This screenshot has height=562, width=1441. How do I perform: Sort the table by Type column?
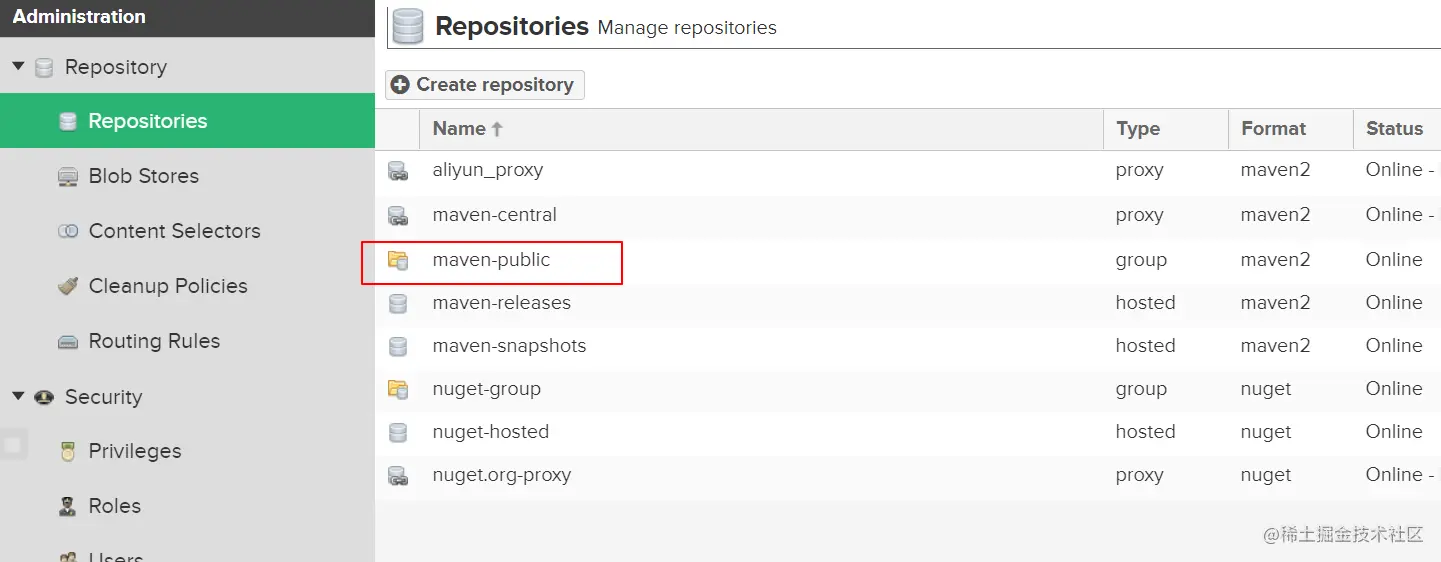(1138, 129)
